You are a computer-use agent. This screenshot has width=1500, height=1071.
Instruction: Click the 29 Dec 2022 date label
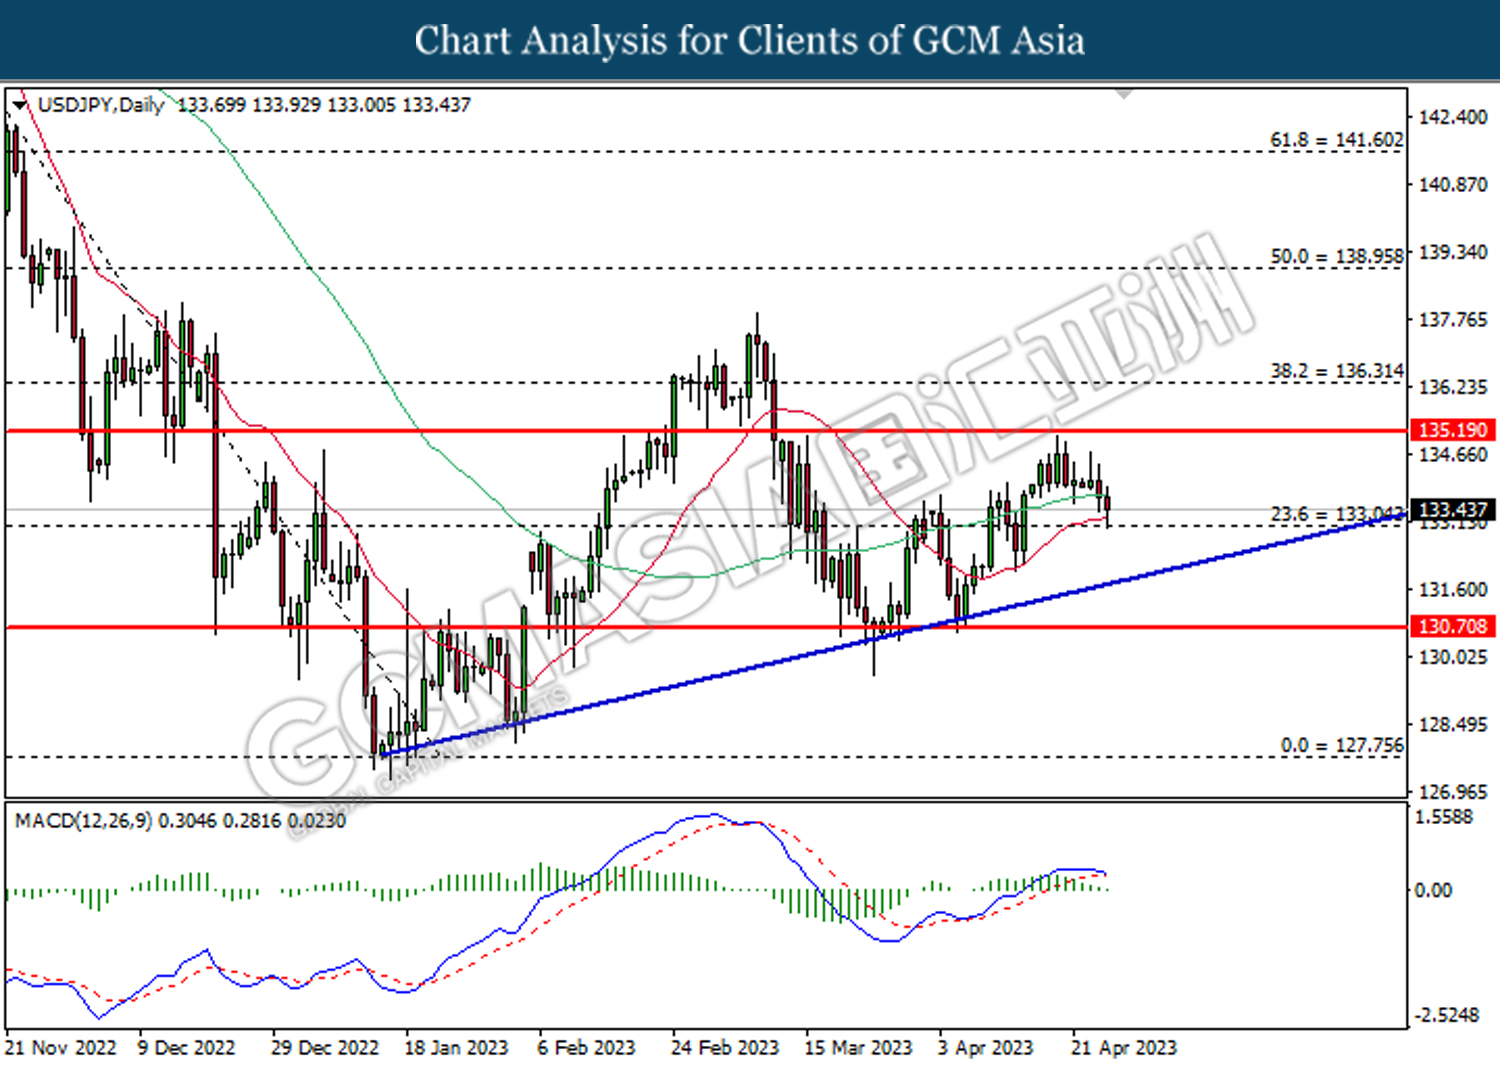(325, 1048)
